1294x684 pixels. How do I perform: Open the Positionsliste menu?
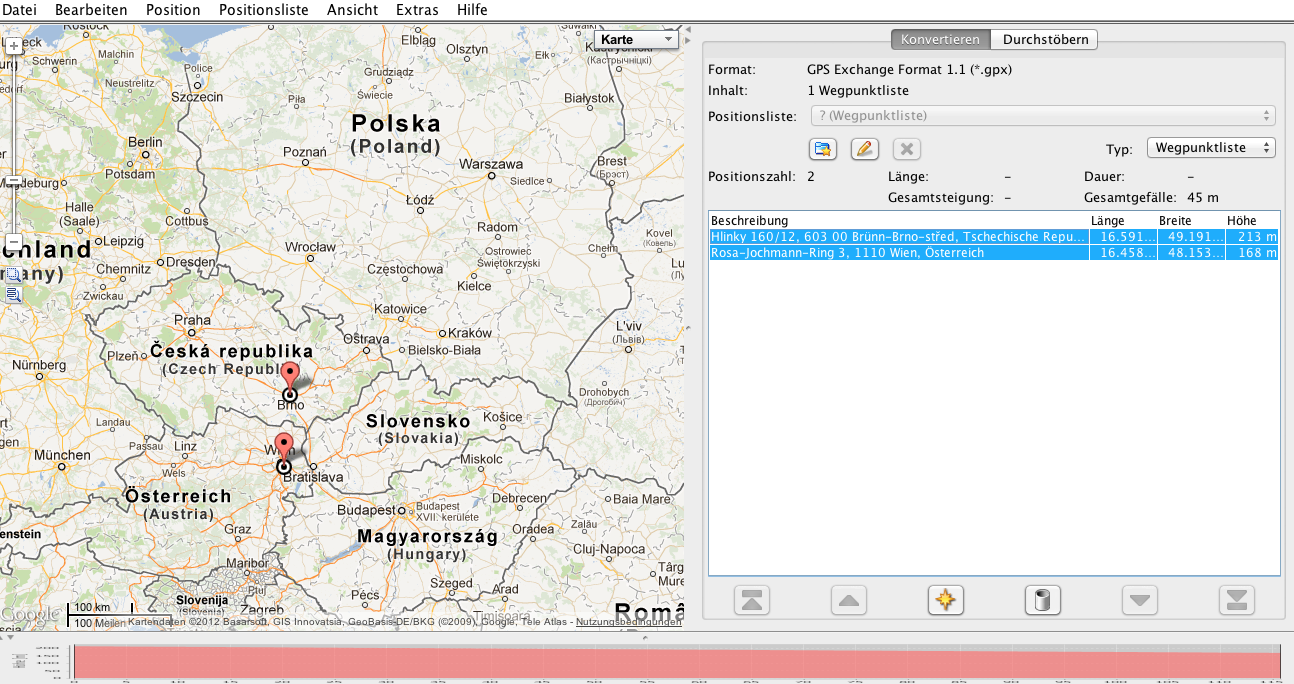pyautogui.click(x=263, y=10)
